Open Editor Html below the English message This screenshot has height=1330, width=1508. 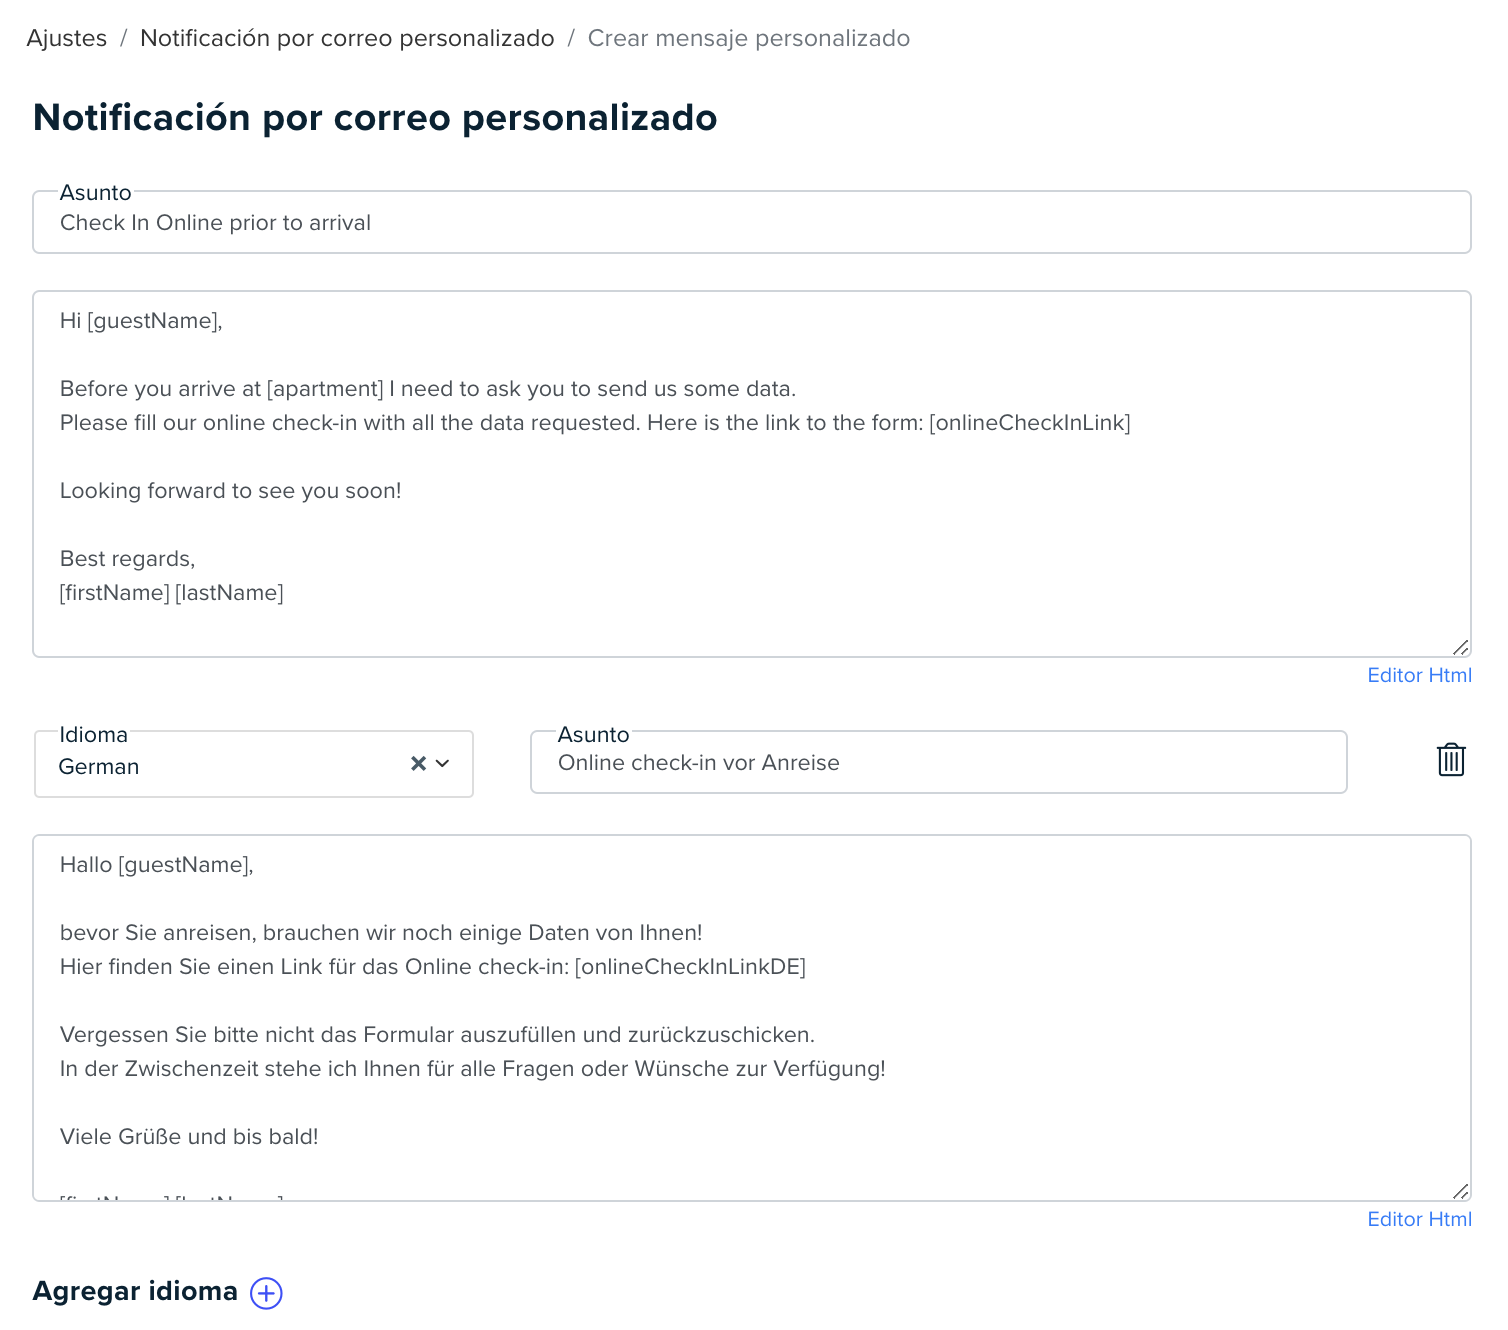pos(1419,675)
